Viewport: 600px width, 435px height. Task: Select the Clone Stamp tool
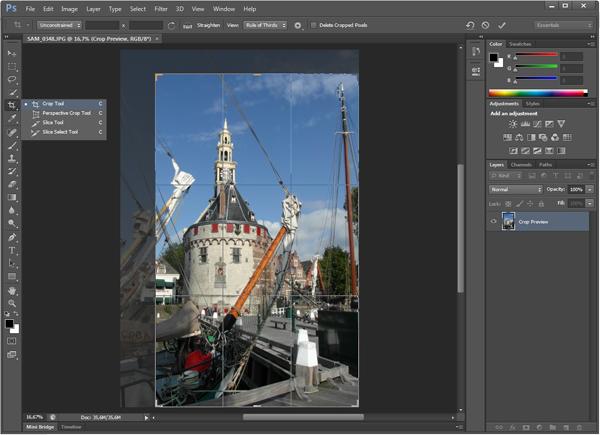pos(12,158)
